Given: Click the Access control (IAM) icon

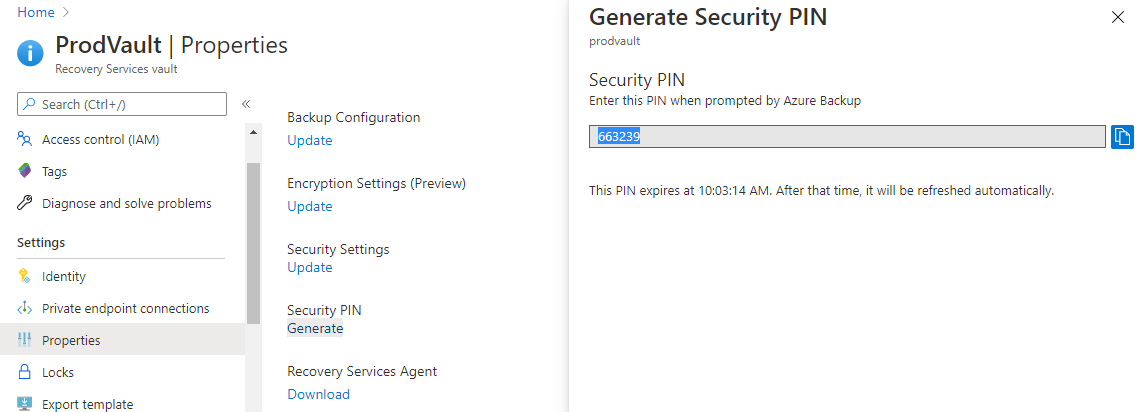Looking at the screenshot, I should click(x=25, y=139).
